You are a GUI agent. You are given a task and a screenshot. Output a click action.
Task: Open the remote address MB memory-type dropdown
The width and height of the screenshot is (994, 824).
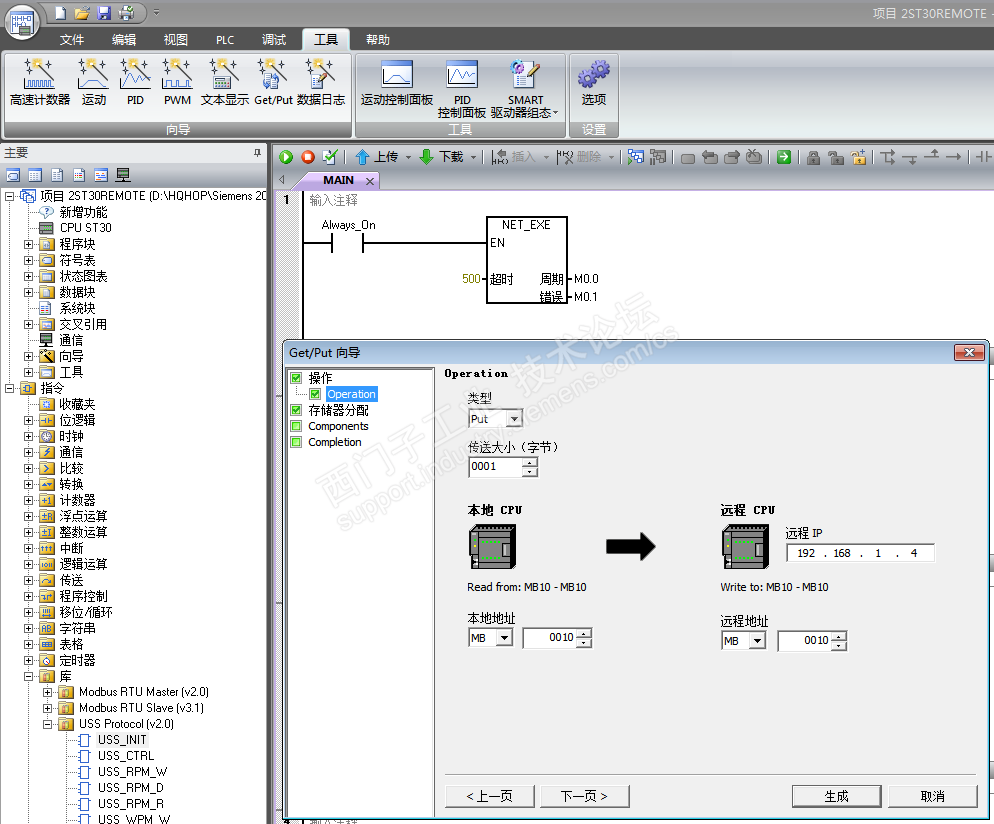pos(758,641)
